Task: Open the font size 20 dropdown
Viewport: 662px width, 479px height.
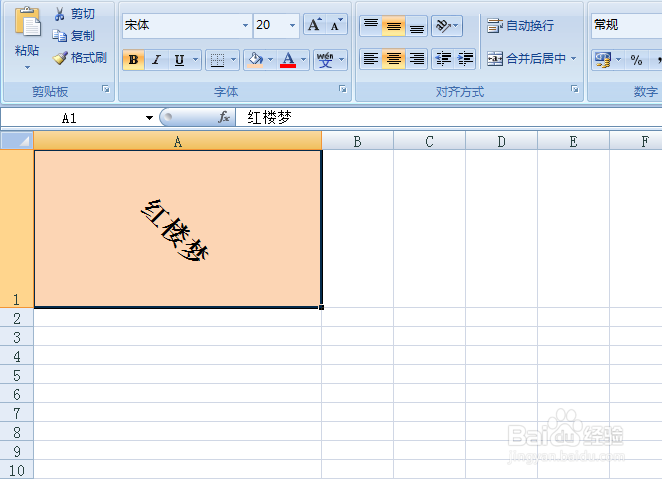Action: click(x=292, y=25)
